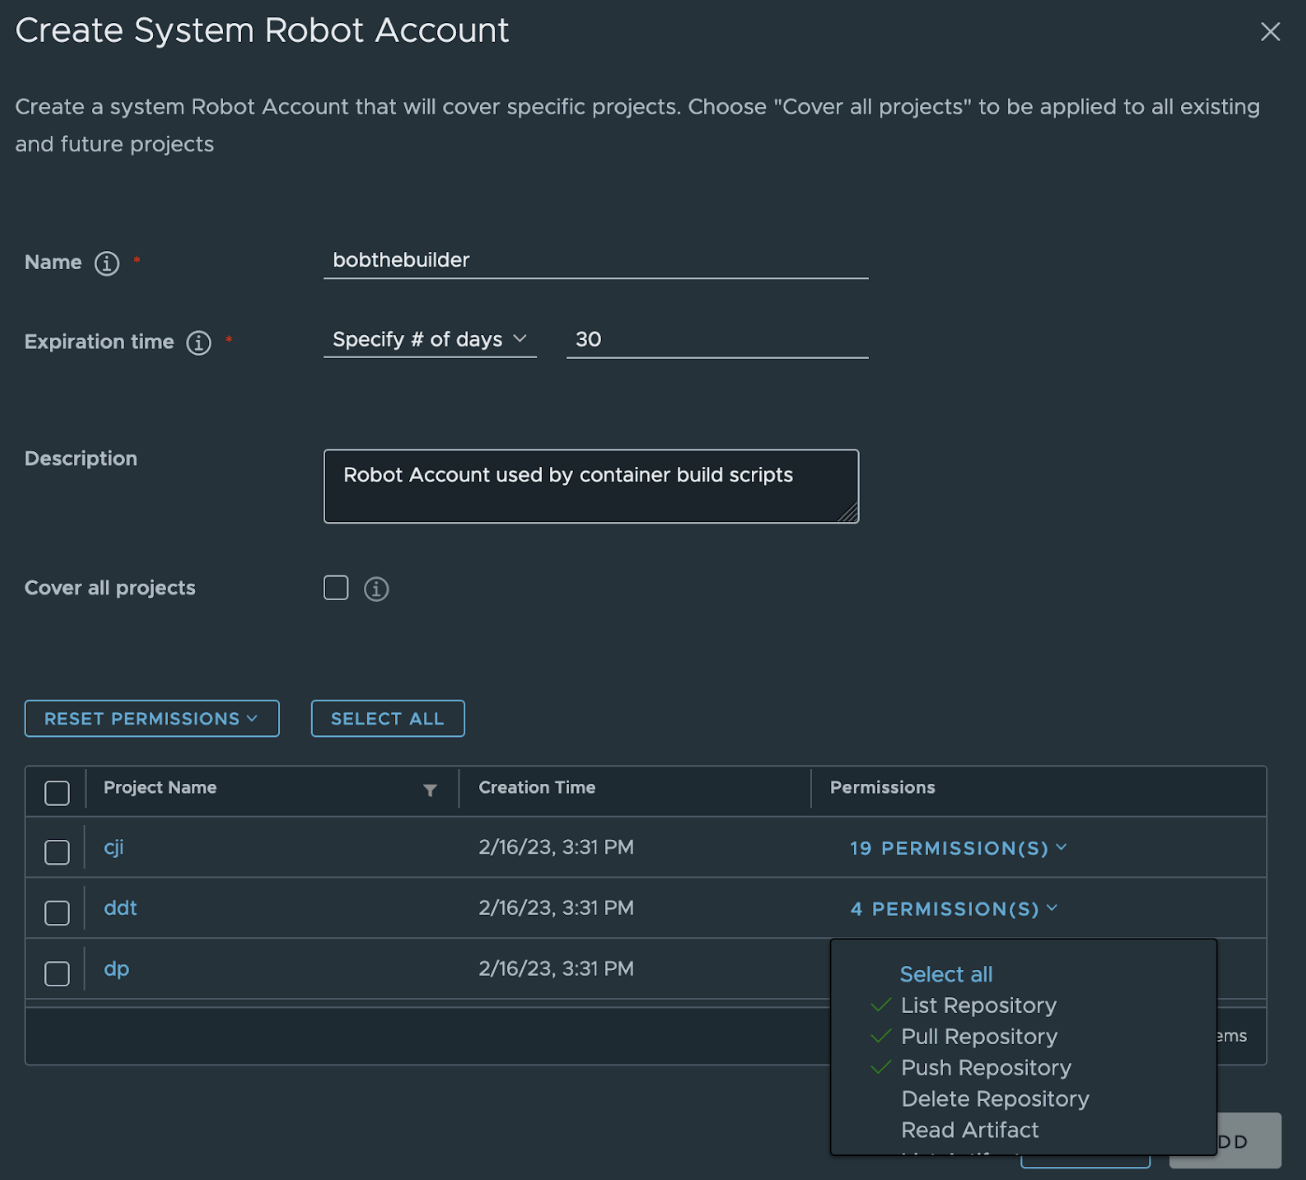Choose Select all in the permissions menu
Viewport: 1306px width, 1180px height.
click(945, 973)
